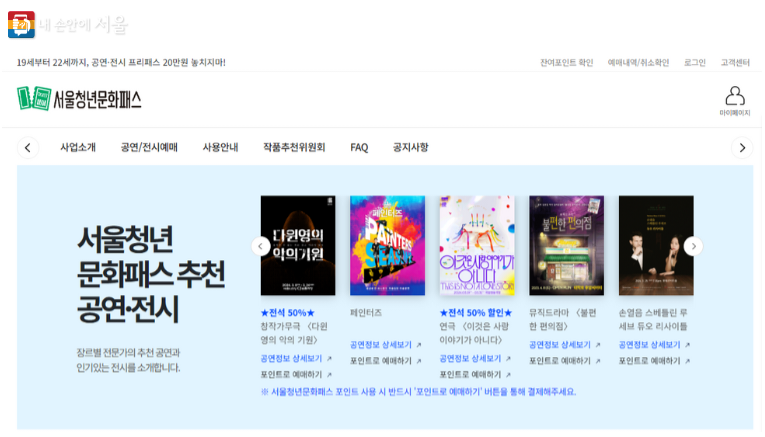The image size is (765, 437).
Task: Open 공연정보 상세보기 for 불편한 편의점
Action: tap(565, 345)
